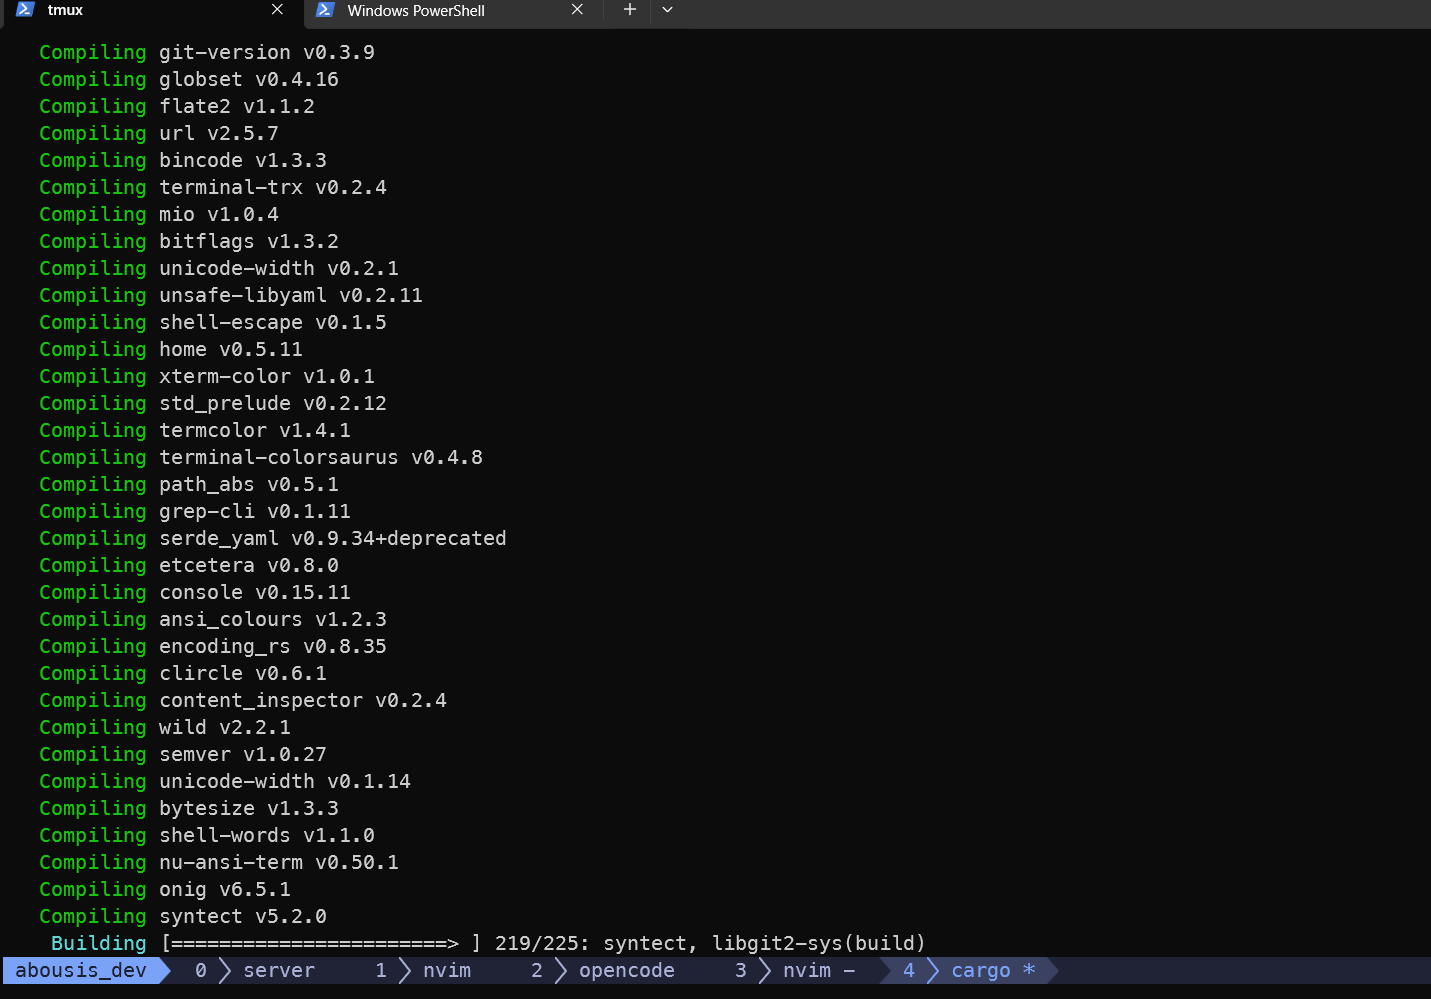Click the icon on the Windows PowerShell tab
This screenshot has height=999, width=1431.
pos(324,10)
